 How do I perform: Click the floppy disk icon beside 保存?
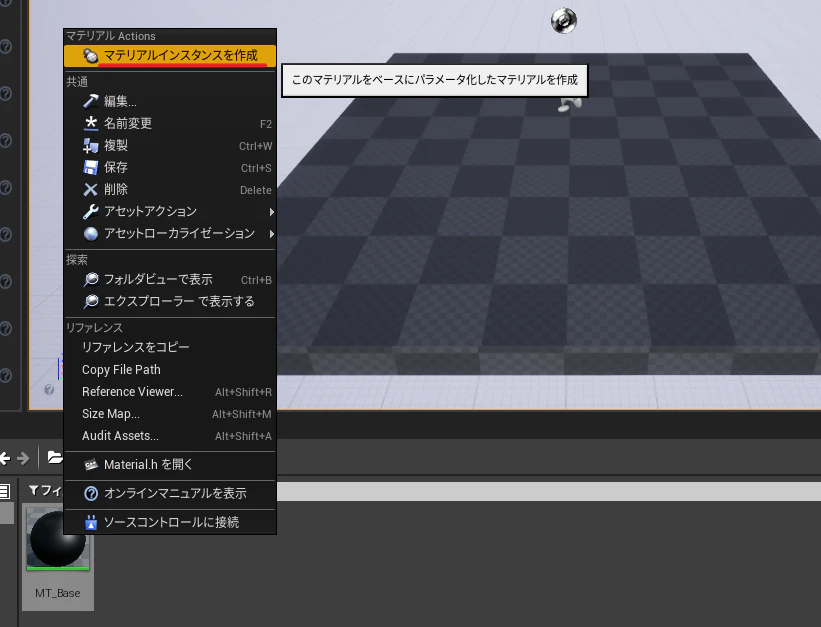pos(92,167)
